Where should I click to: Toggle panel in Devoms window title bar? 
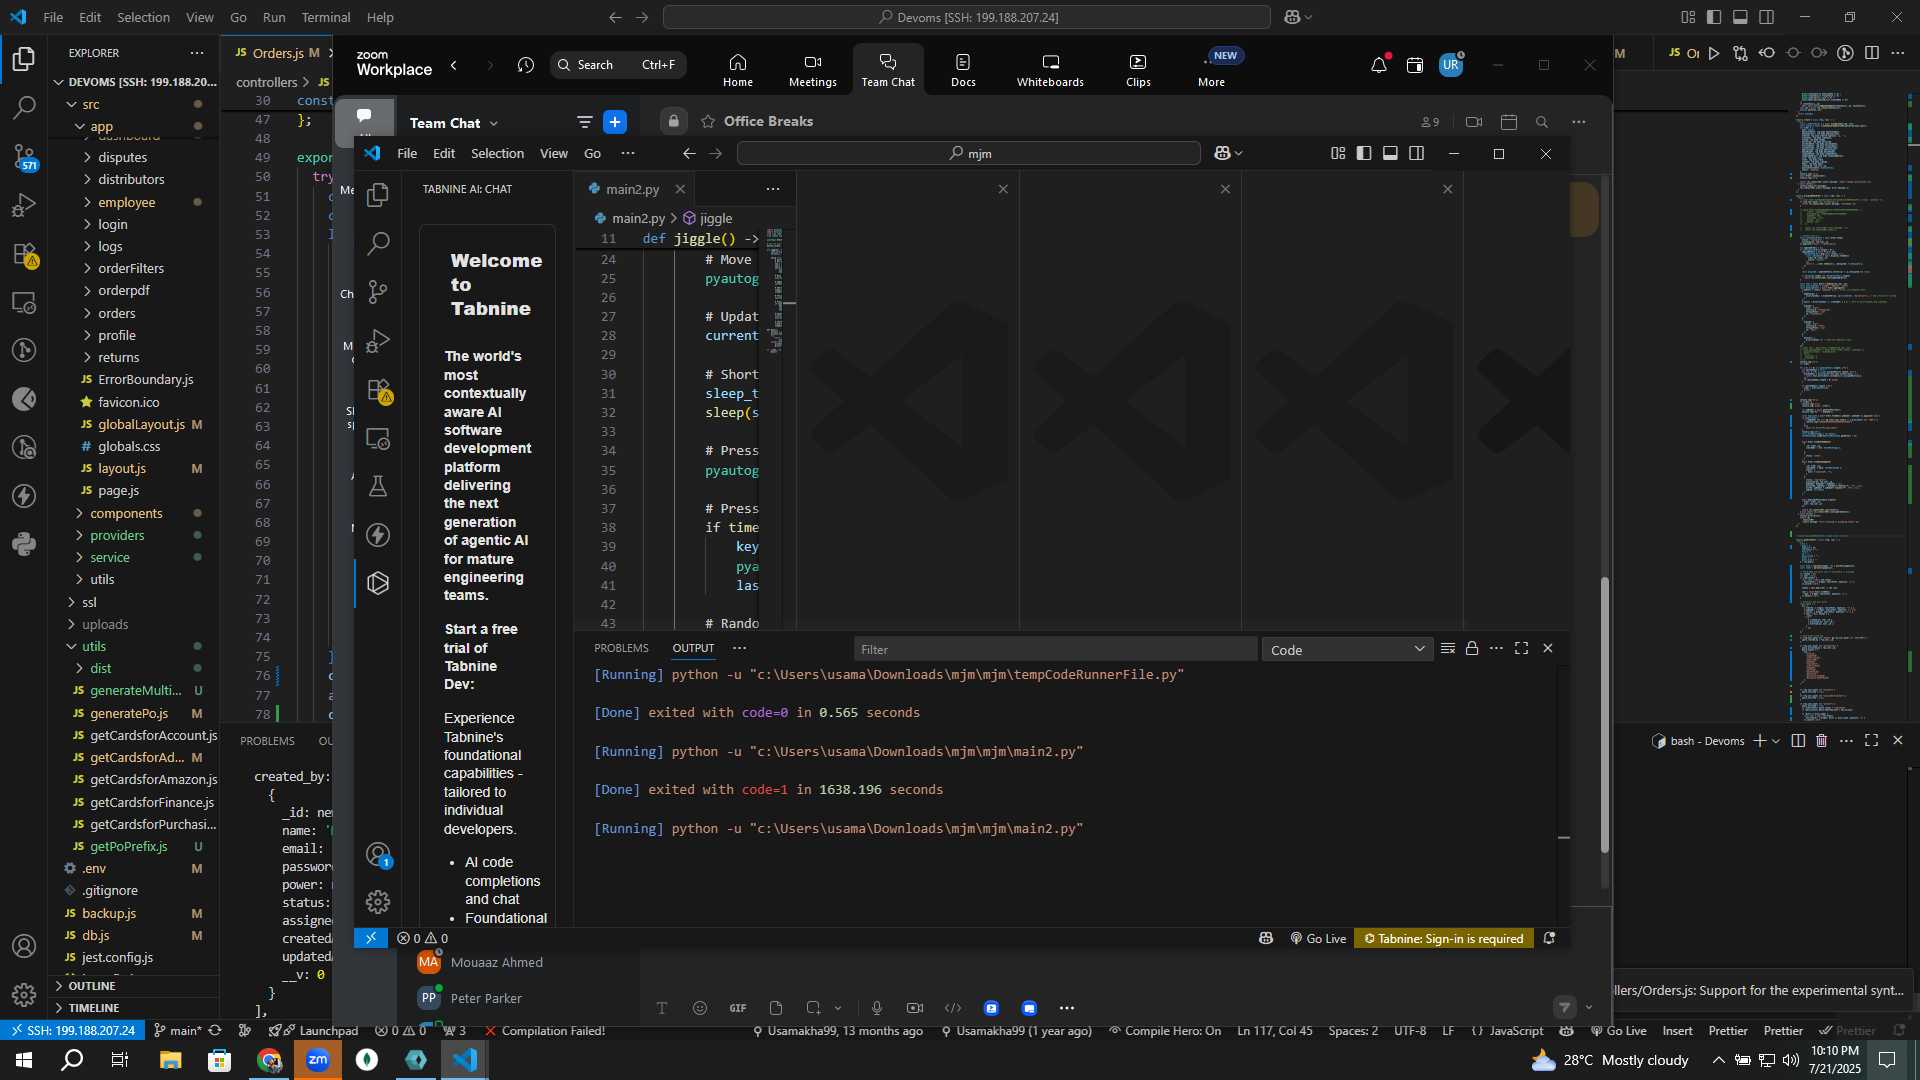click(1740, 17)
